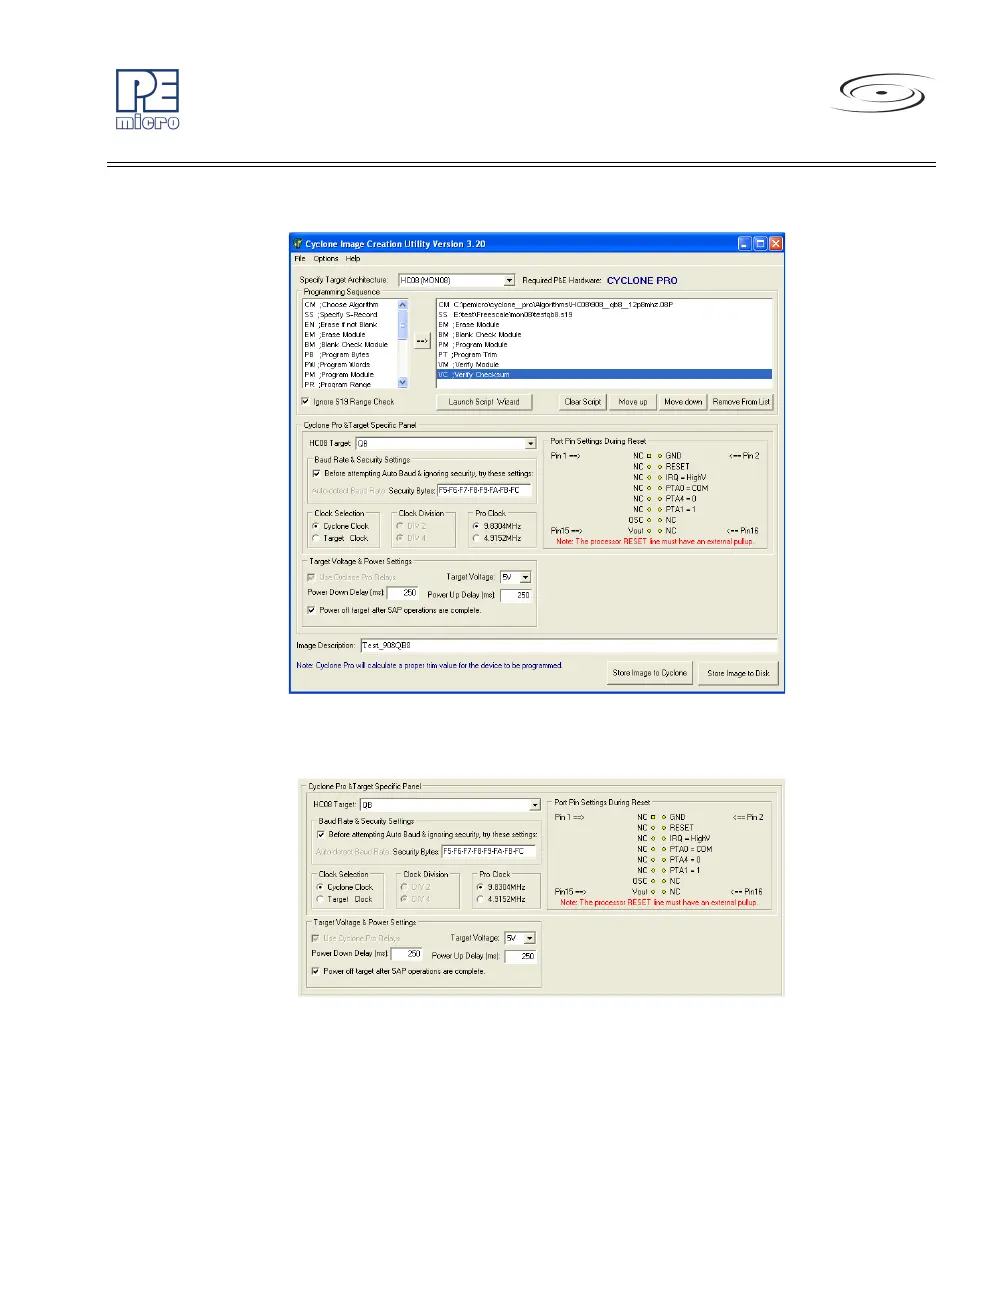The image size is (1008, 1296).
Task: Select 'PR ;Program Range' command
Action: tap(350, 385)
